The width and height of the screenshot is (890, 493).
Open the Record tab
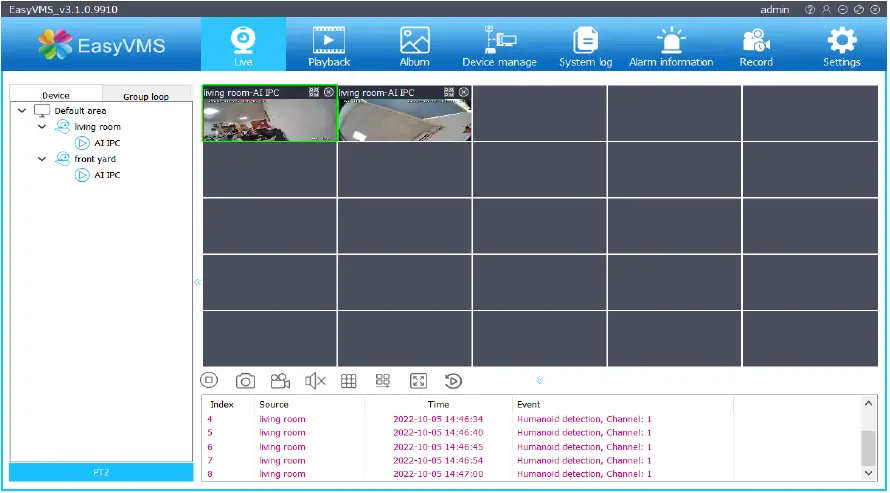(756, 45)
